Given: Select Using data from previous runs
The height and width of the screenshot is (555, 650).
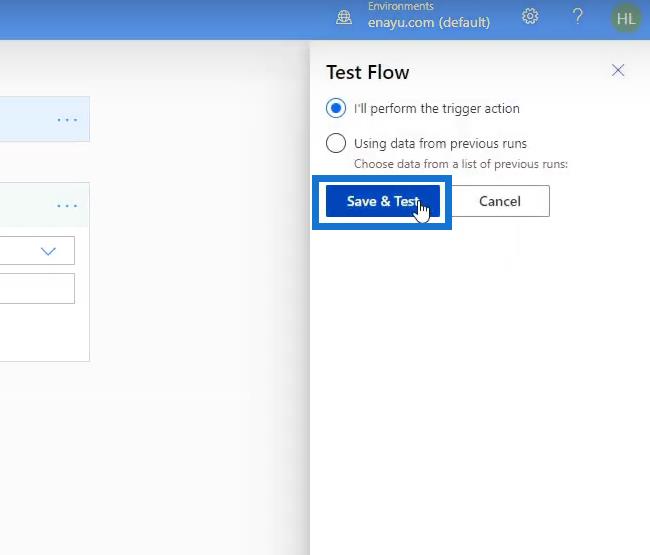Looking at the screenshot, I should coord(336,143).
